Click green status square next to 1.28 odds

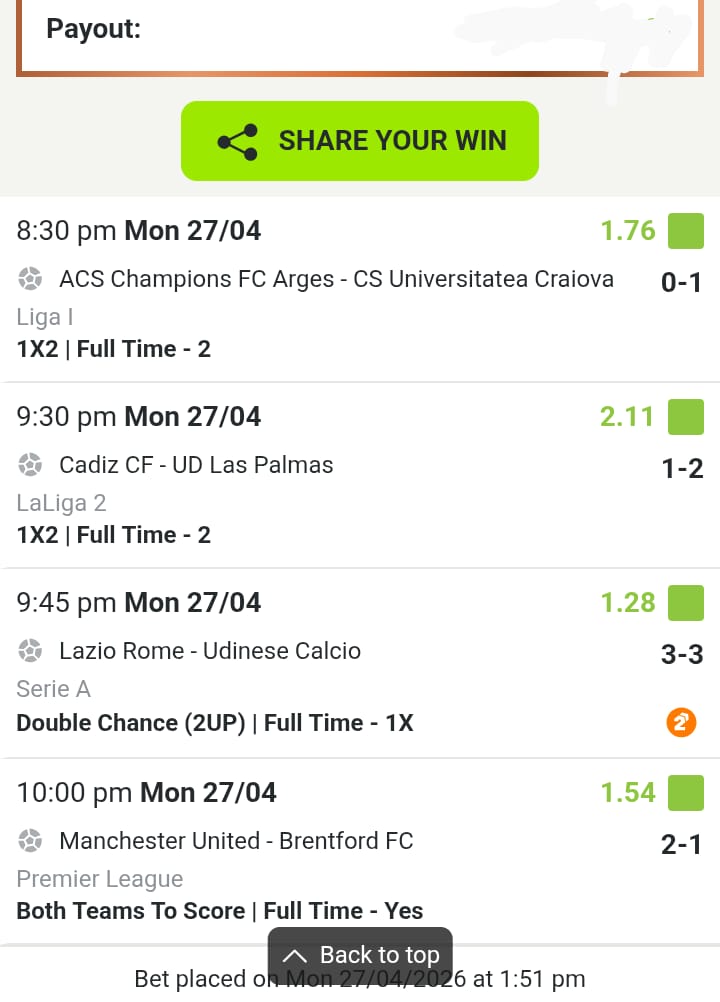click(x=686, y=603)
